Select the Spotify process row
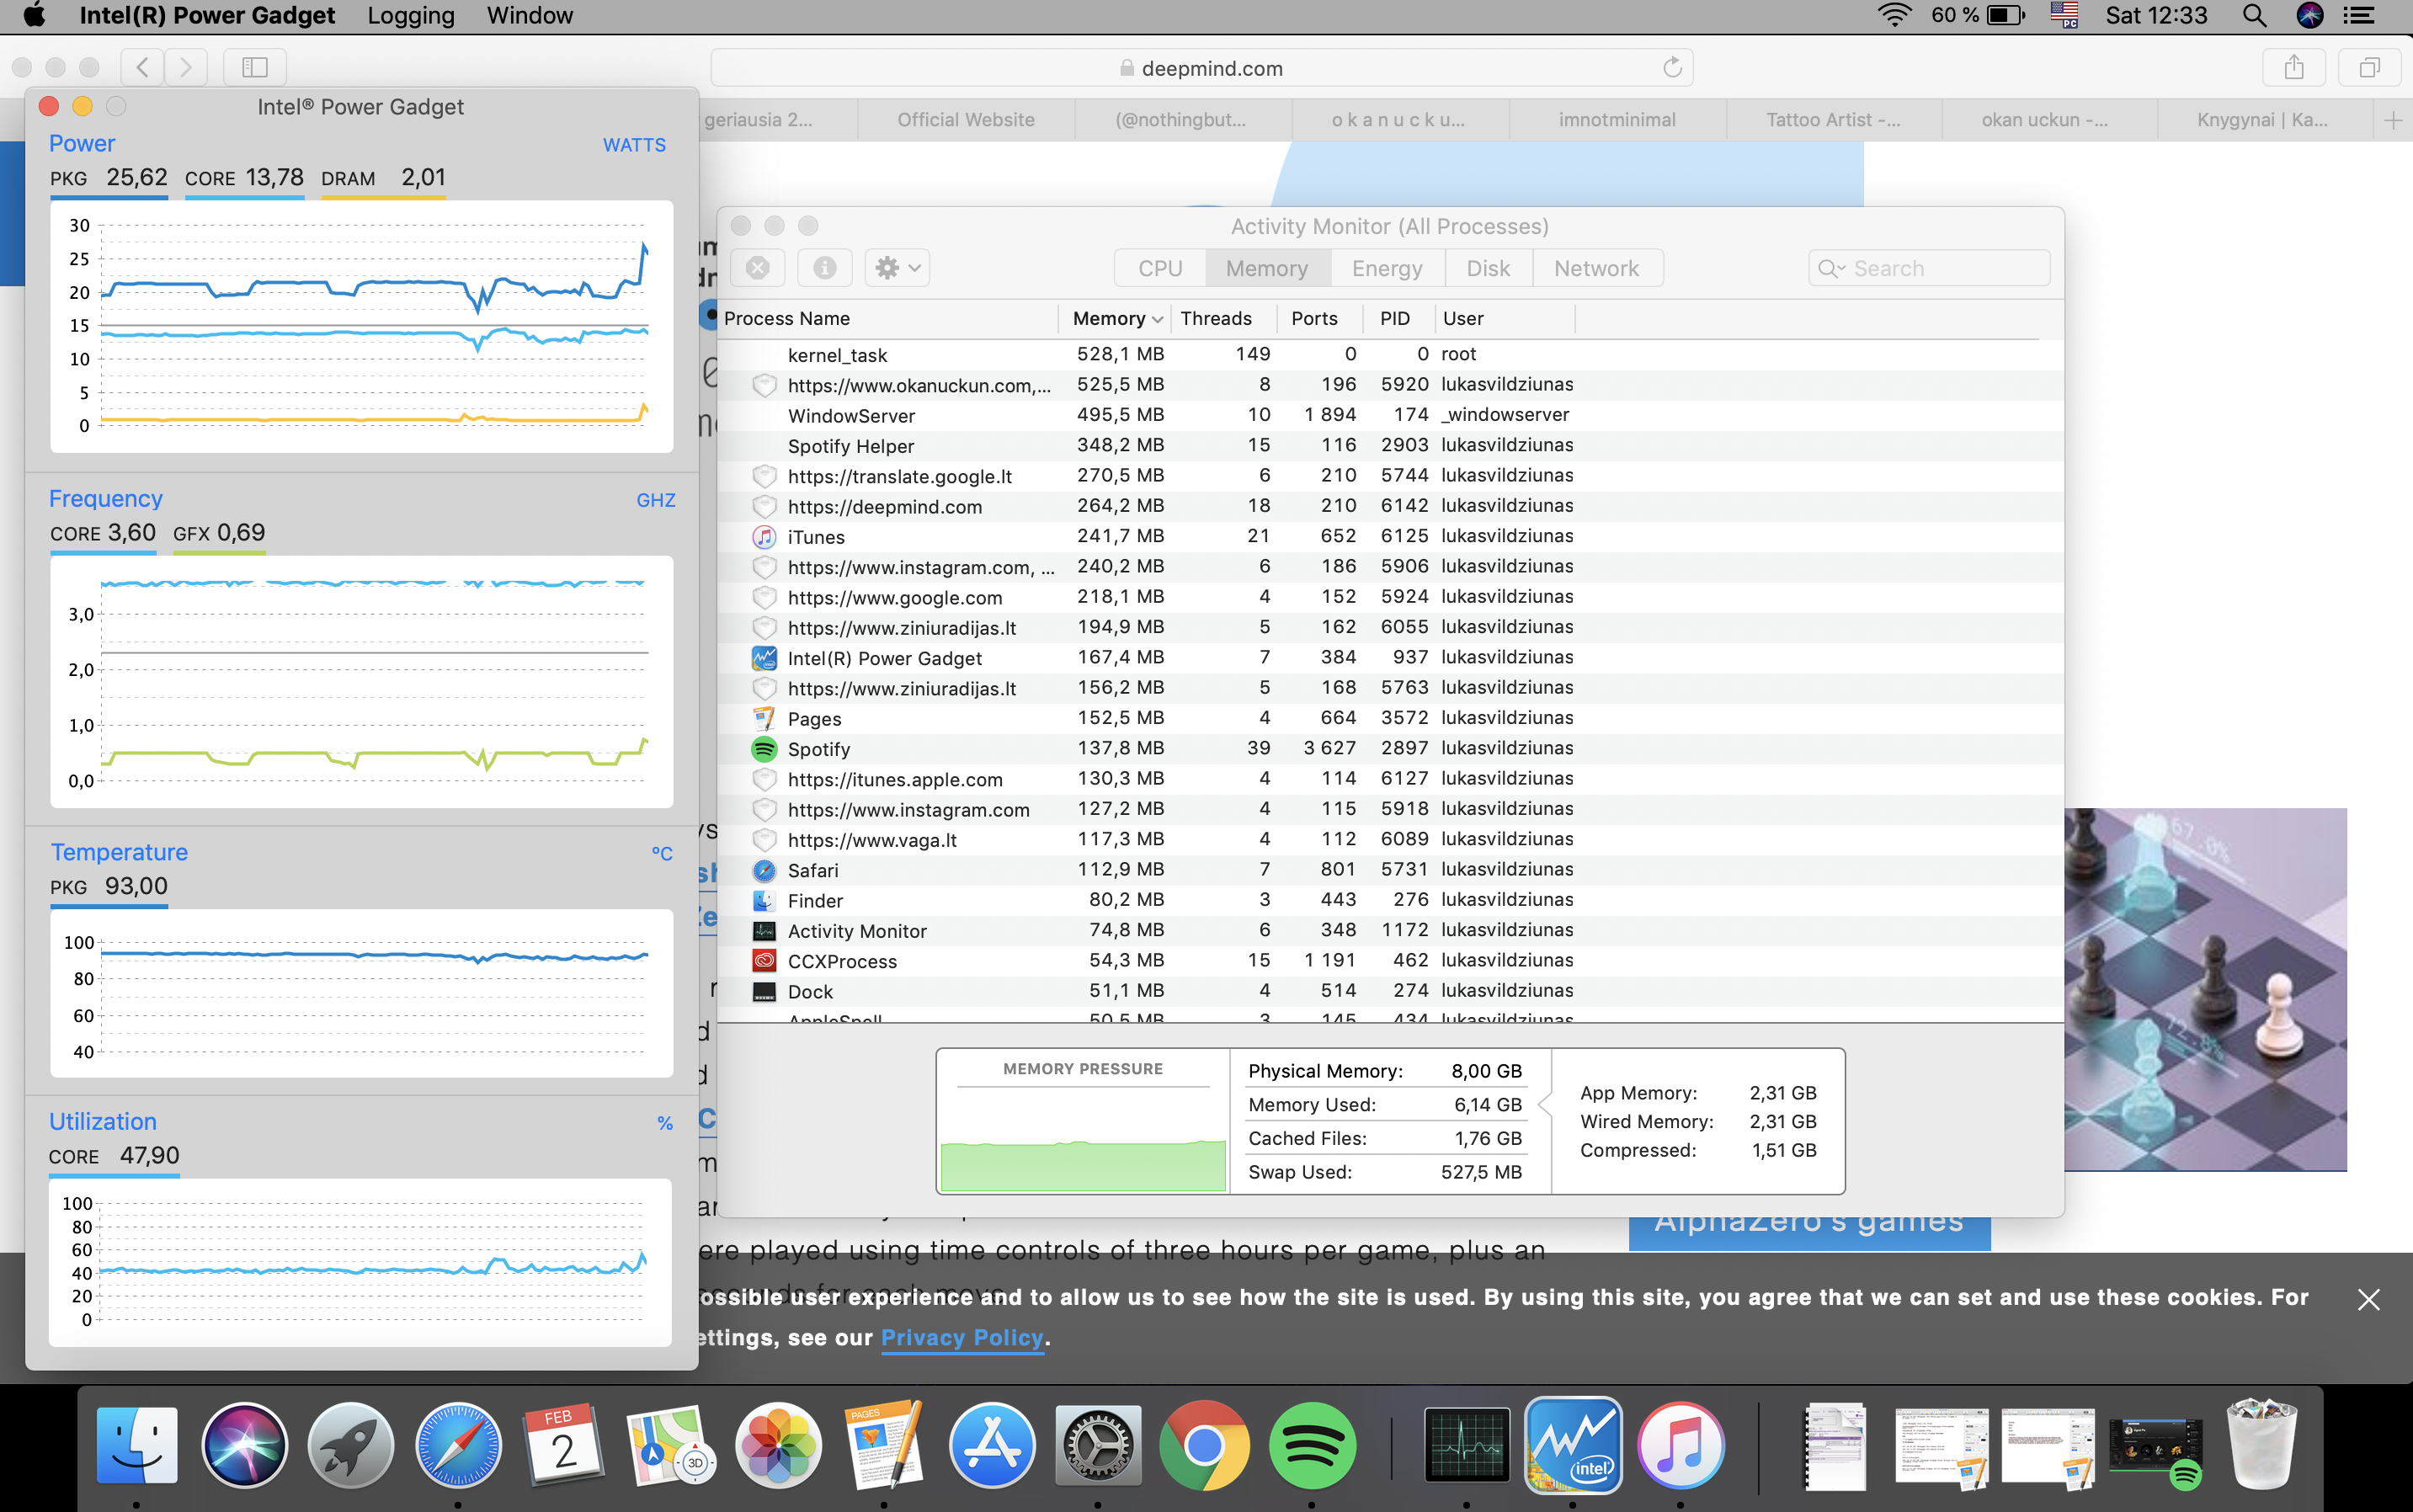This screenshot has height=1512, width=2413. point(819,749)
